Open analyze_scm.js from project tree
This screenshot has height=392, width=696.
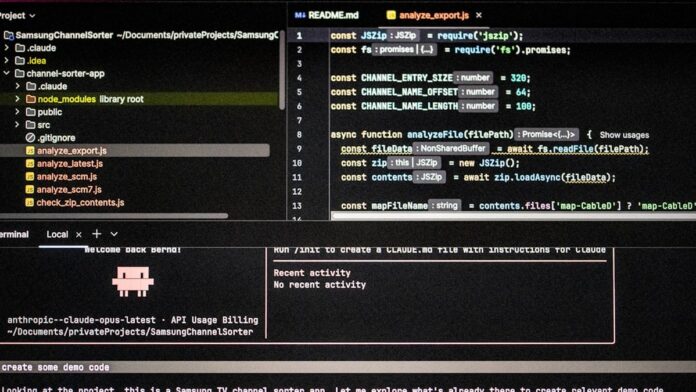[x=67, y=176]
